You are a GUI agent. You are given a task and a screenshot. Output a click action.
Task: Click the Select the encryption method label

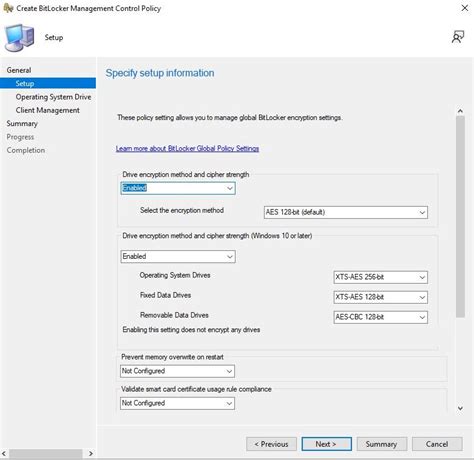(x=182, y=210)
